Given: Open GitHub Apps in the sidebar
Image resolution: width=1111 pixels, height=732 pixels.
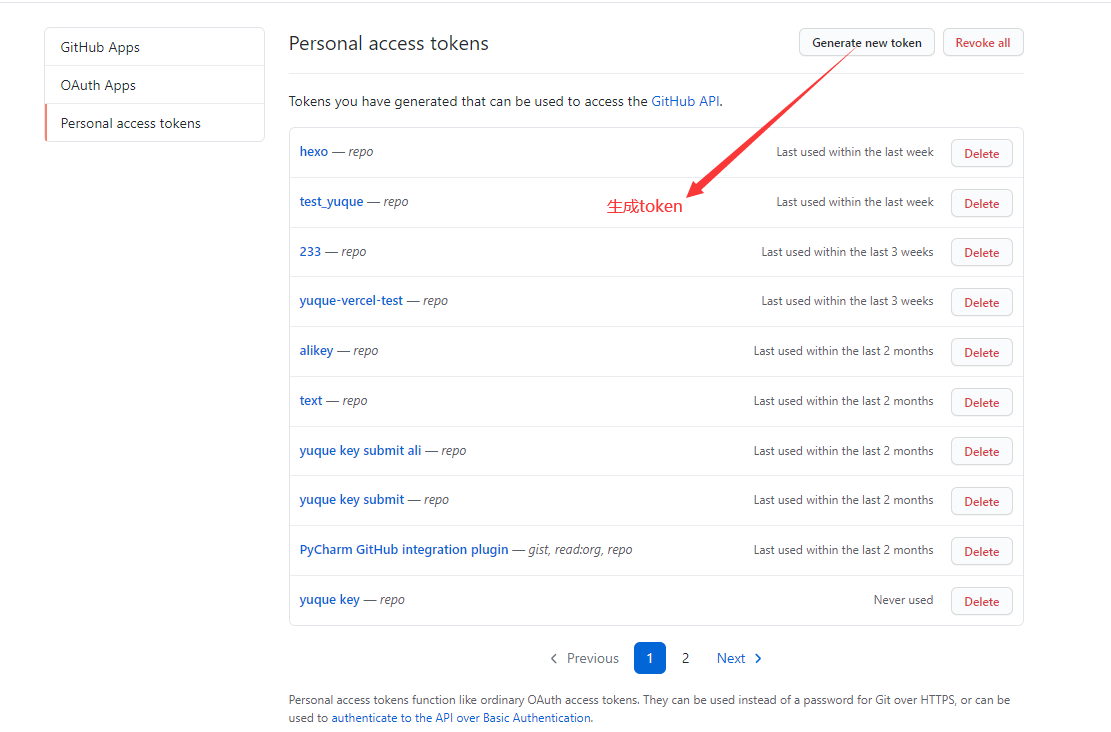Looking at the screenshot, I should [x=154, y=47].
